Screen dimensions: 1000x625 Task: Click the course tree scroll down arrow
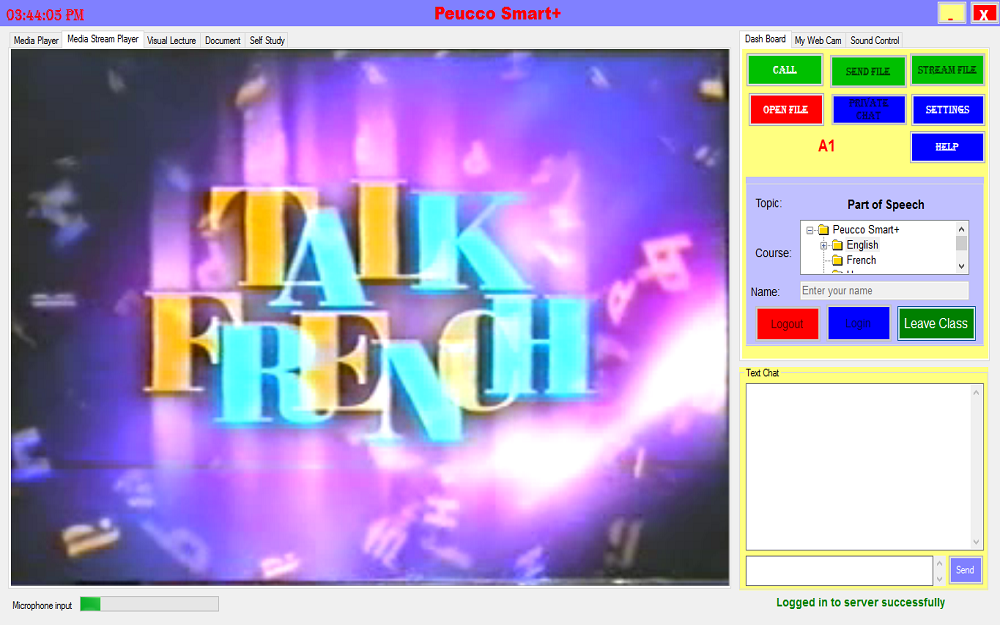pyautogui.click(x=962, y=267)
